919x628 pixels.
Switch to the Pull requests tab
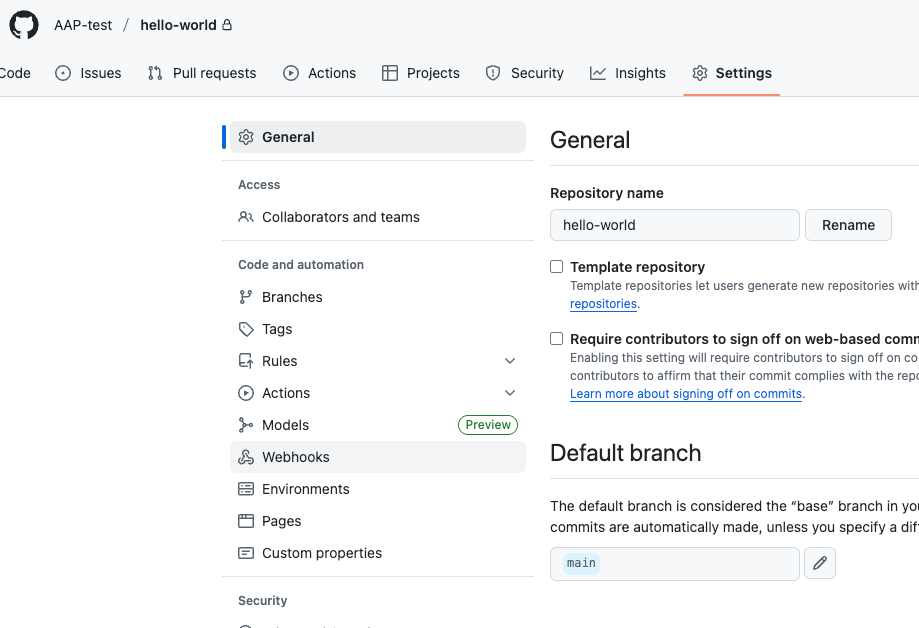(201, 73)
